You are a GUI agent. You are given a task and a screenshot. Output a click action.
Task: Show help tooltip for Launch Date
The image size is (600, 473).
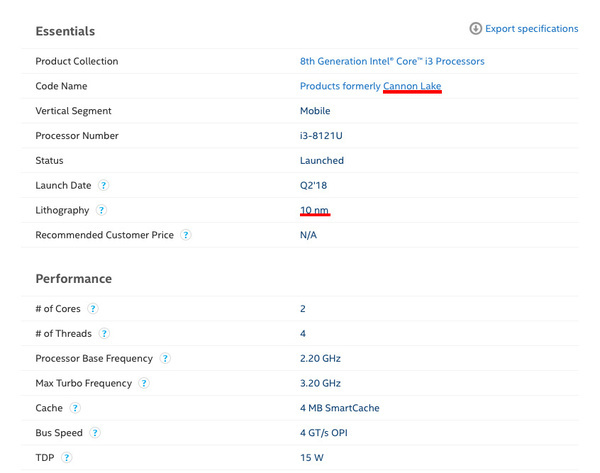(x=103, y=185)
